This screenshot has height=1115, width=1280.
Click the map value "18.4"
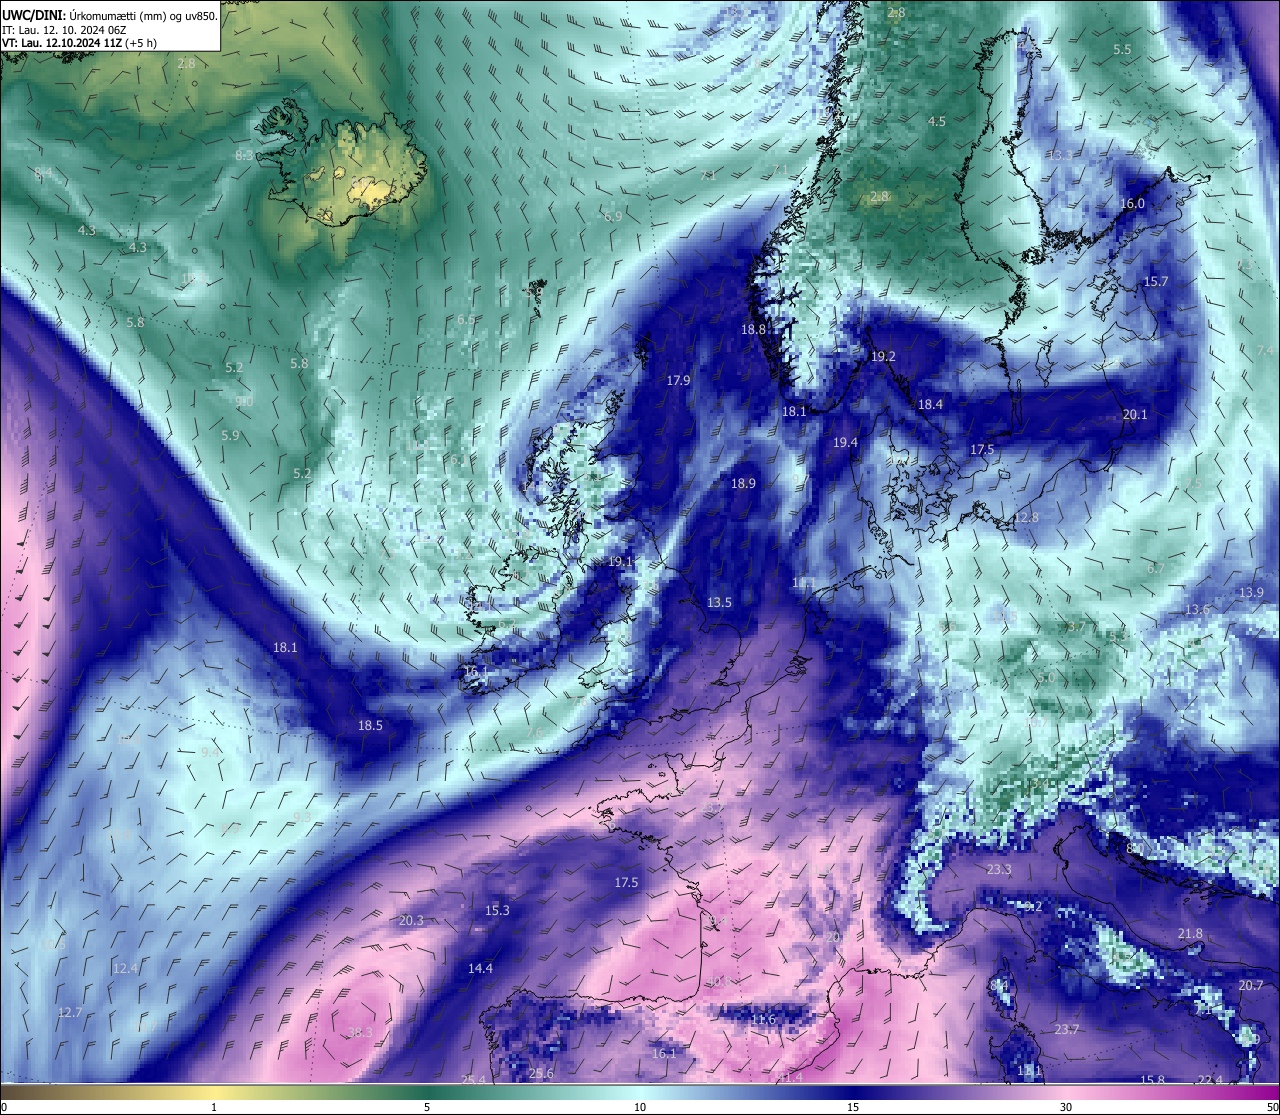930,404
